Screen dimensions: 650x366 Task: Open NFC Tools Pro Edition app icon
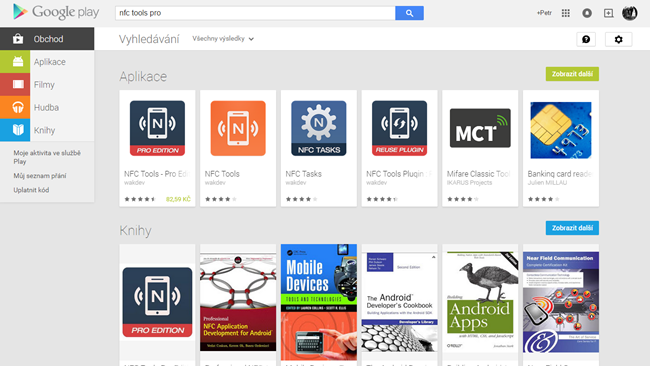157,128
